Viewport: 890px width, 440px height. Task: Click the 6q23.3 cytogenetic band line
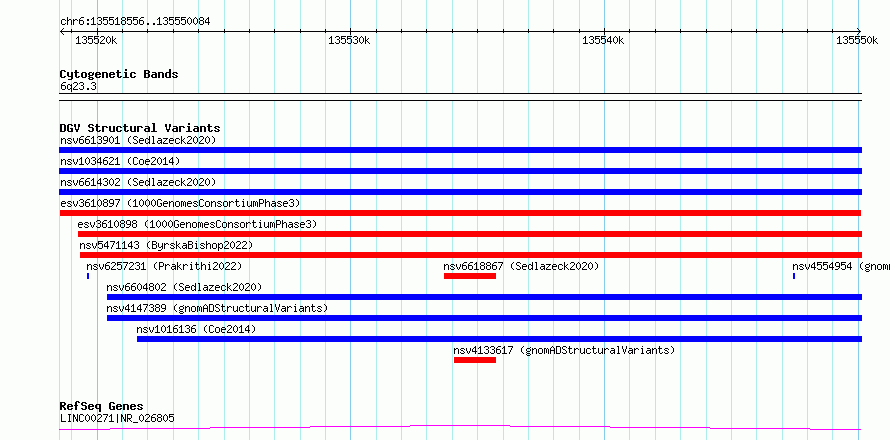[460, 97]
